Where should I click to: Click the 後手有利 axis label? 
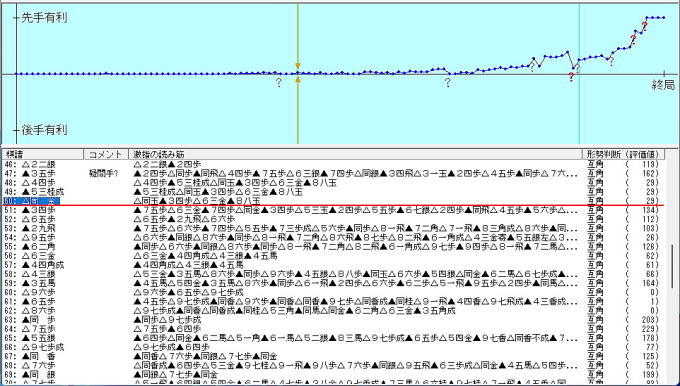click(x=44, y=130)
